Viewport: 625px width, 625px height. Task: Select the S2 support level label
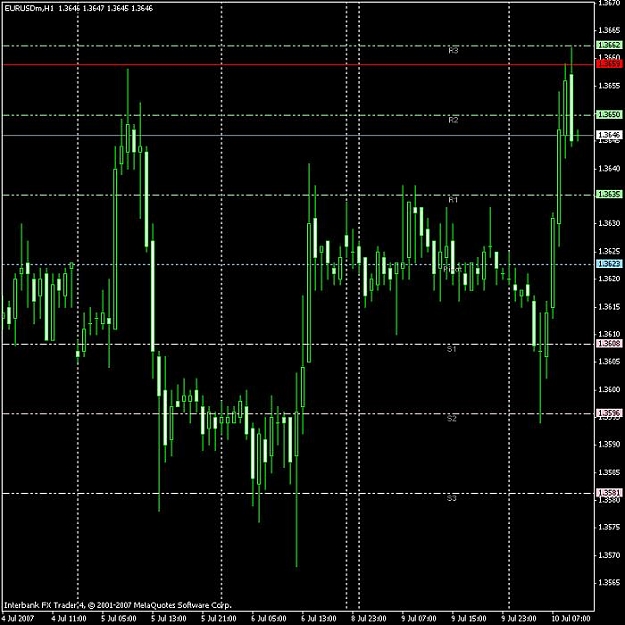[x=452, y=418]
